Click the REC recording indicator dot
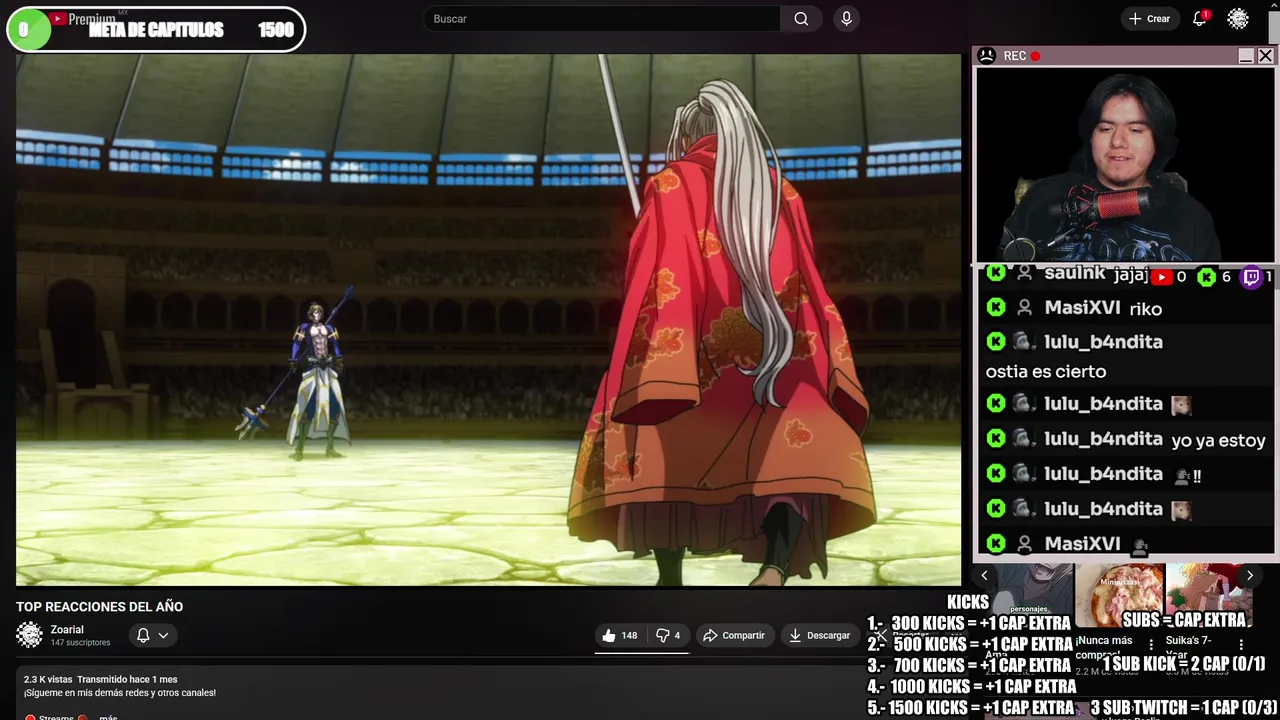 coord(1035,56)
